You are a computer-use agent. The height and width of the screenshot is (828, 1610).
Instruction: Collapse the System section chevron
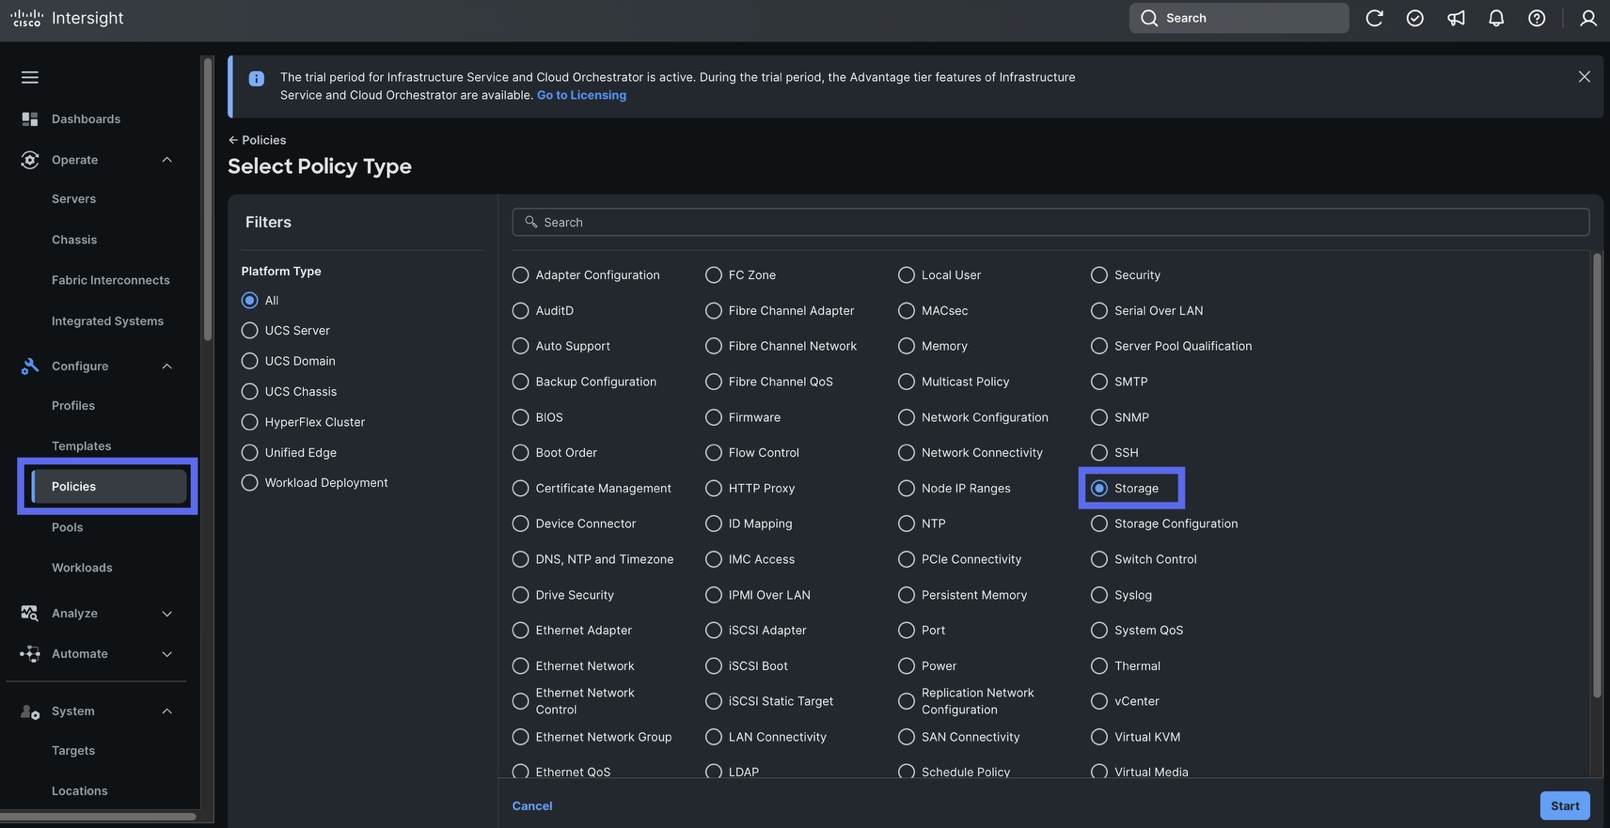pyautogui.click(x=167, y=711)
